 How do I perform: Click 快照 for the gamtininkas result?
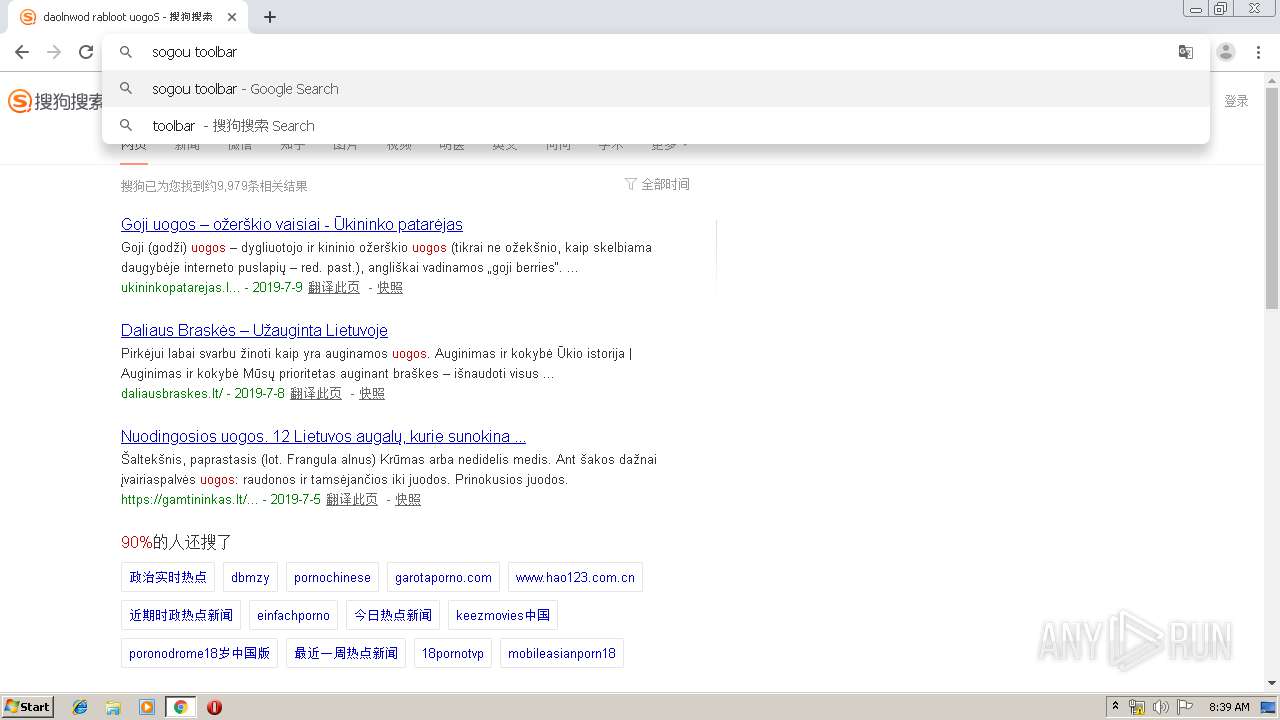click(x=408, y=499)
